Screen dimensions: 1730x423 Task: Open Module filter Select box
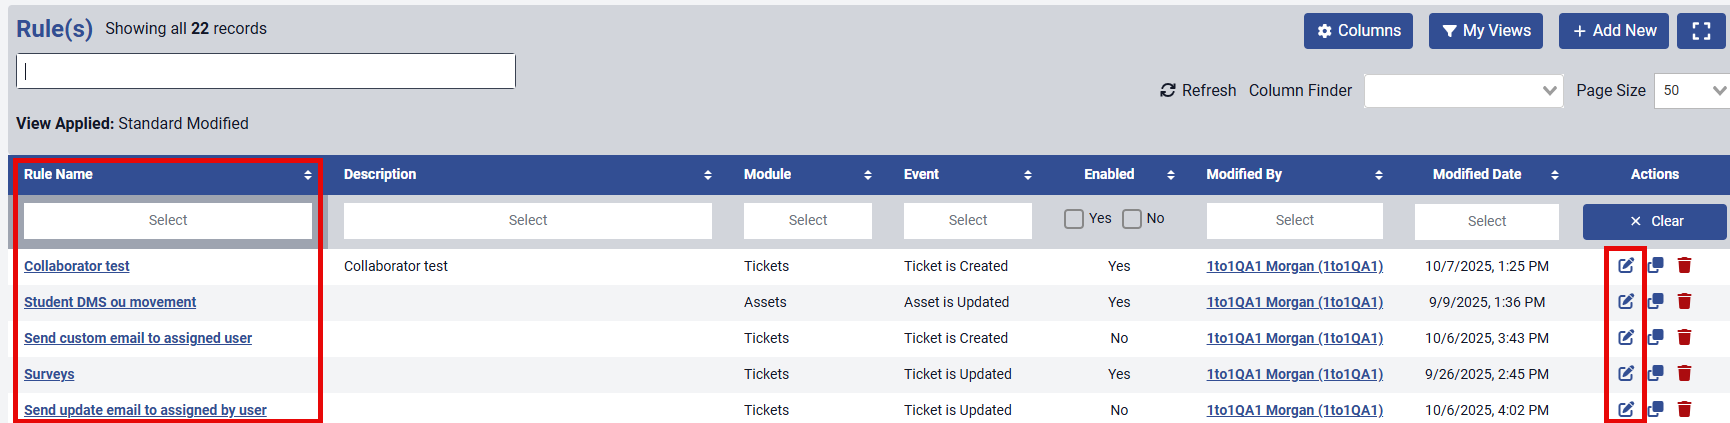tap(808, 221)
